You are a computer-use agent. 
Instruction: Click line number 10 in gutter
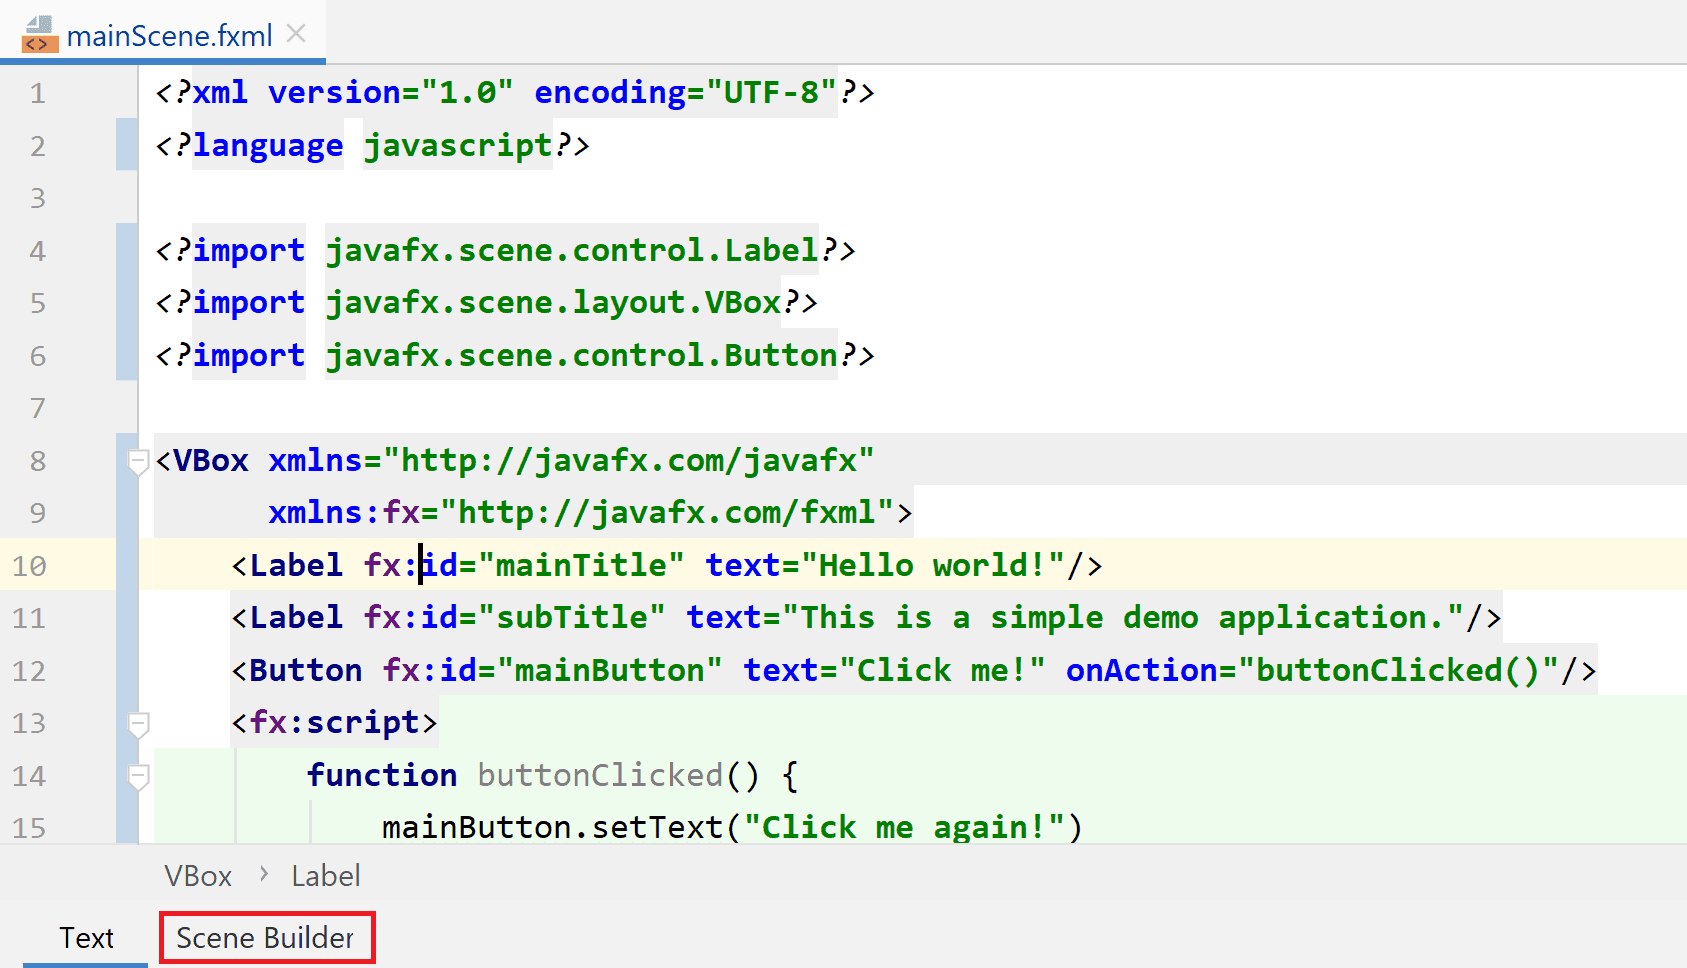[29, 566]
